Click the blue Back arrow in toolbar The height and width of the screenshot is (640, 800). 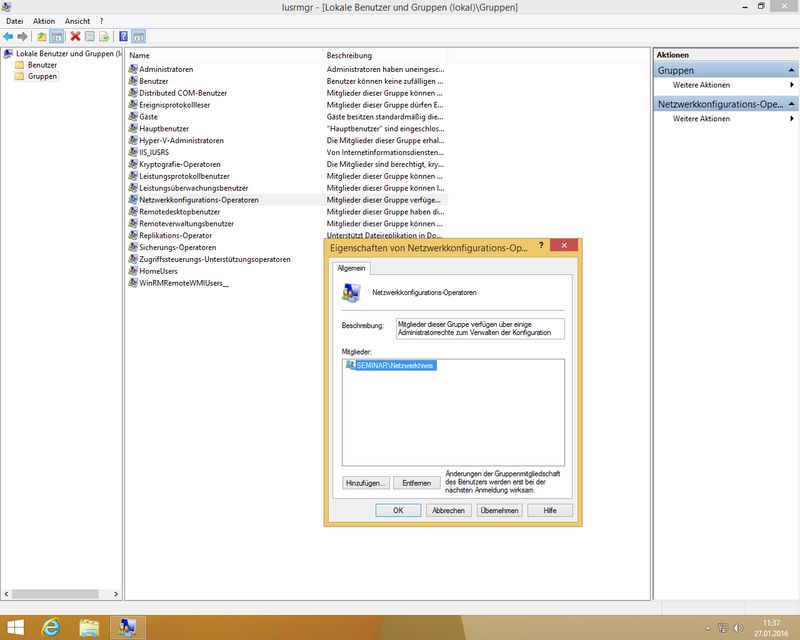coord(8,36)
